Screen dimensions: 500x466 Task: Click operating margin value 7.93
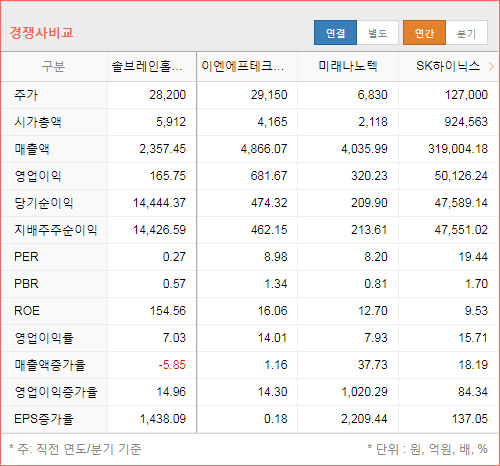point(376,338)
